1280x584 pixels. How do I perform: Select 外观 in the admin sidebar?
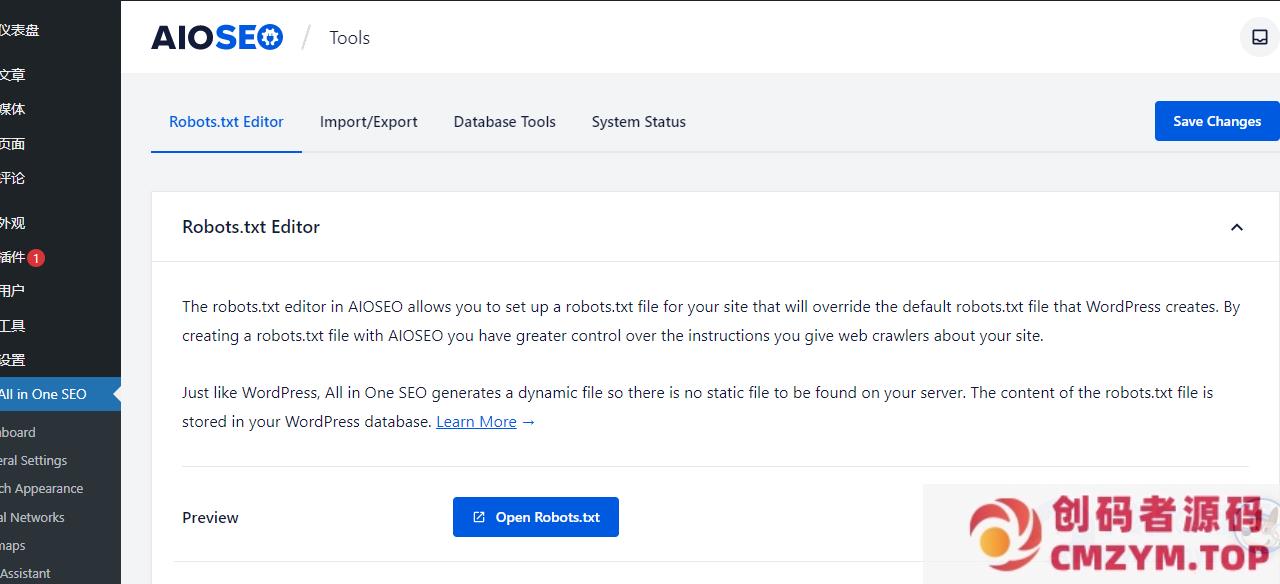point(14,223)
